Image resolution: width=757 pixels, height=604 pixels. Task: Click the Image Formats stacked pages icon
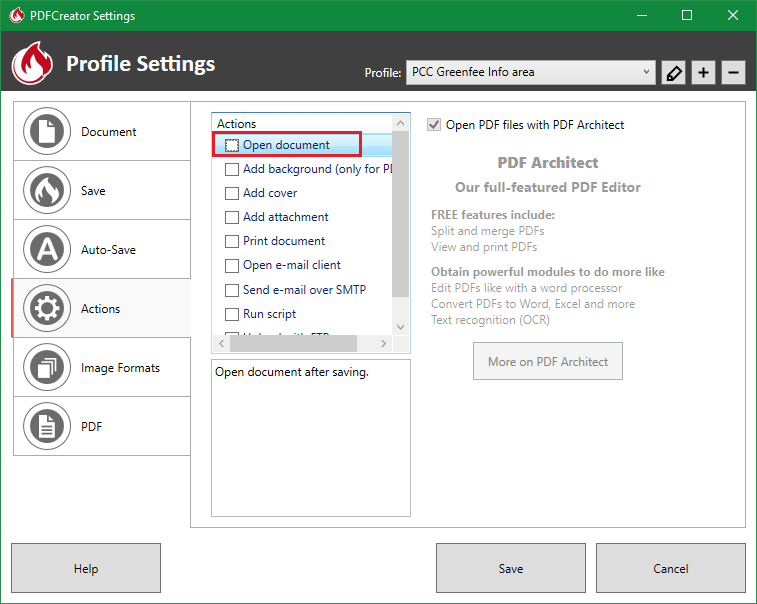(46, 367)
